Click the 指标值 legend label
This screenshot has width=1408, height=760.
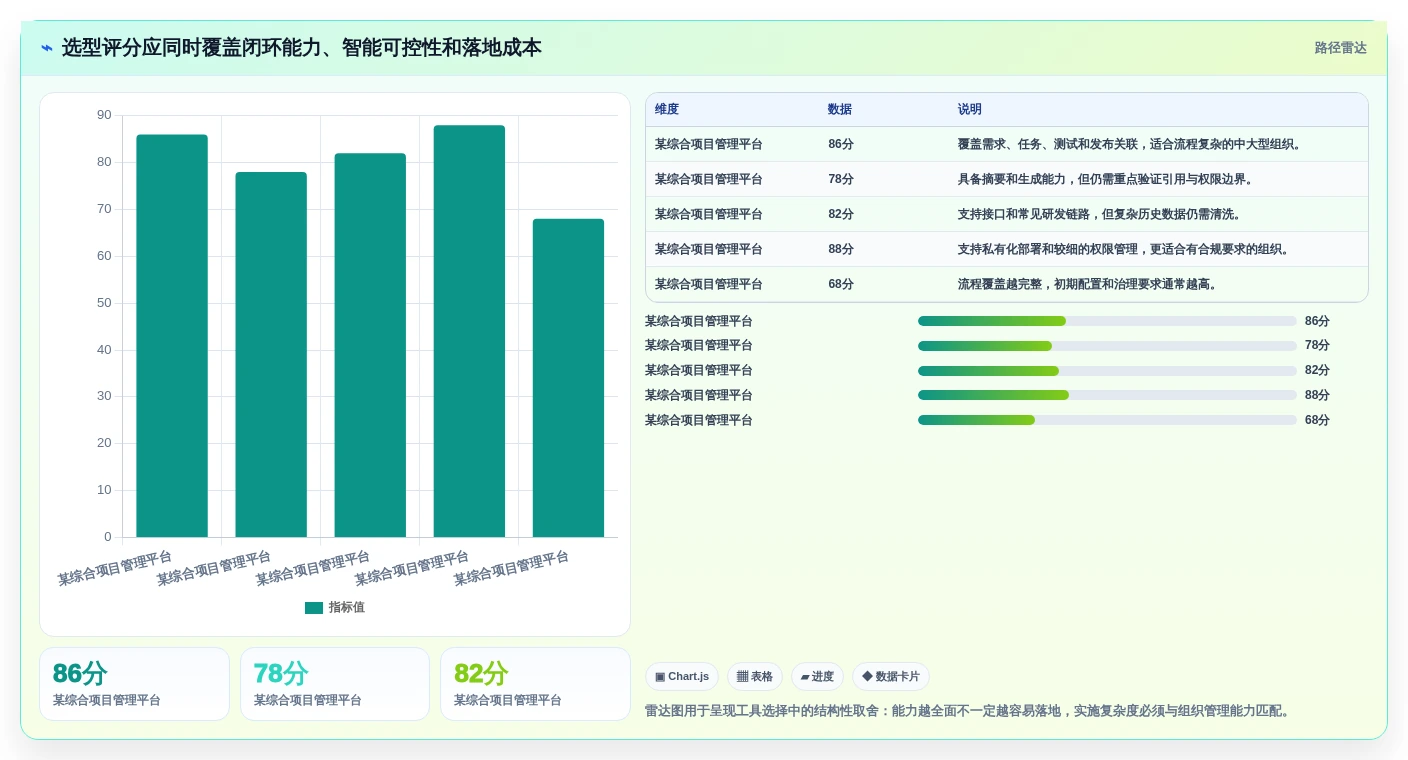click(x=347, y=607)
